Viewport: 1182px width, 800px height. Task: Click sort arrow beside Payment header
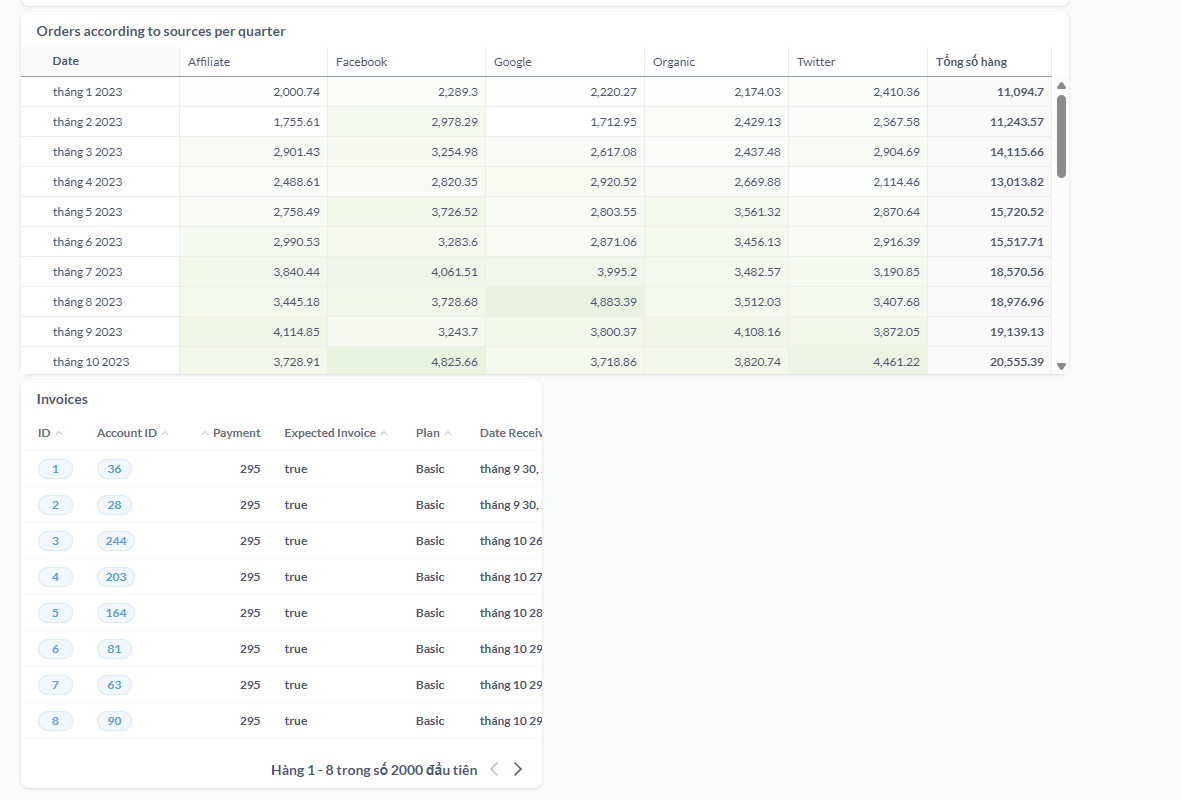205,434
